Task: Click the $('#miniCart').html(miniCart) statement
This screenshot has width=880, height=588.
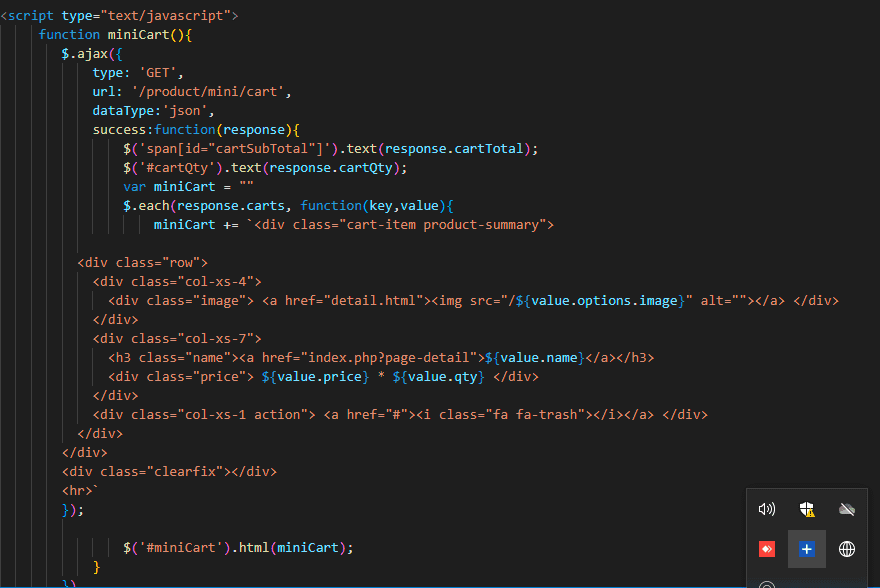Action: (x=238, y=547)
